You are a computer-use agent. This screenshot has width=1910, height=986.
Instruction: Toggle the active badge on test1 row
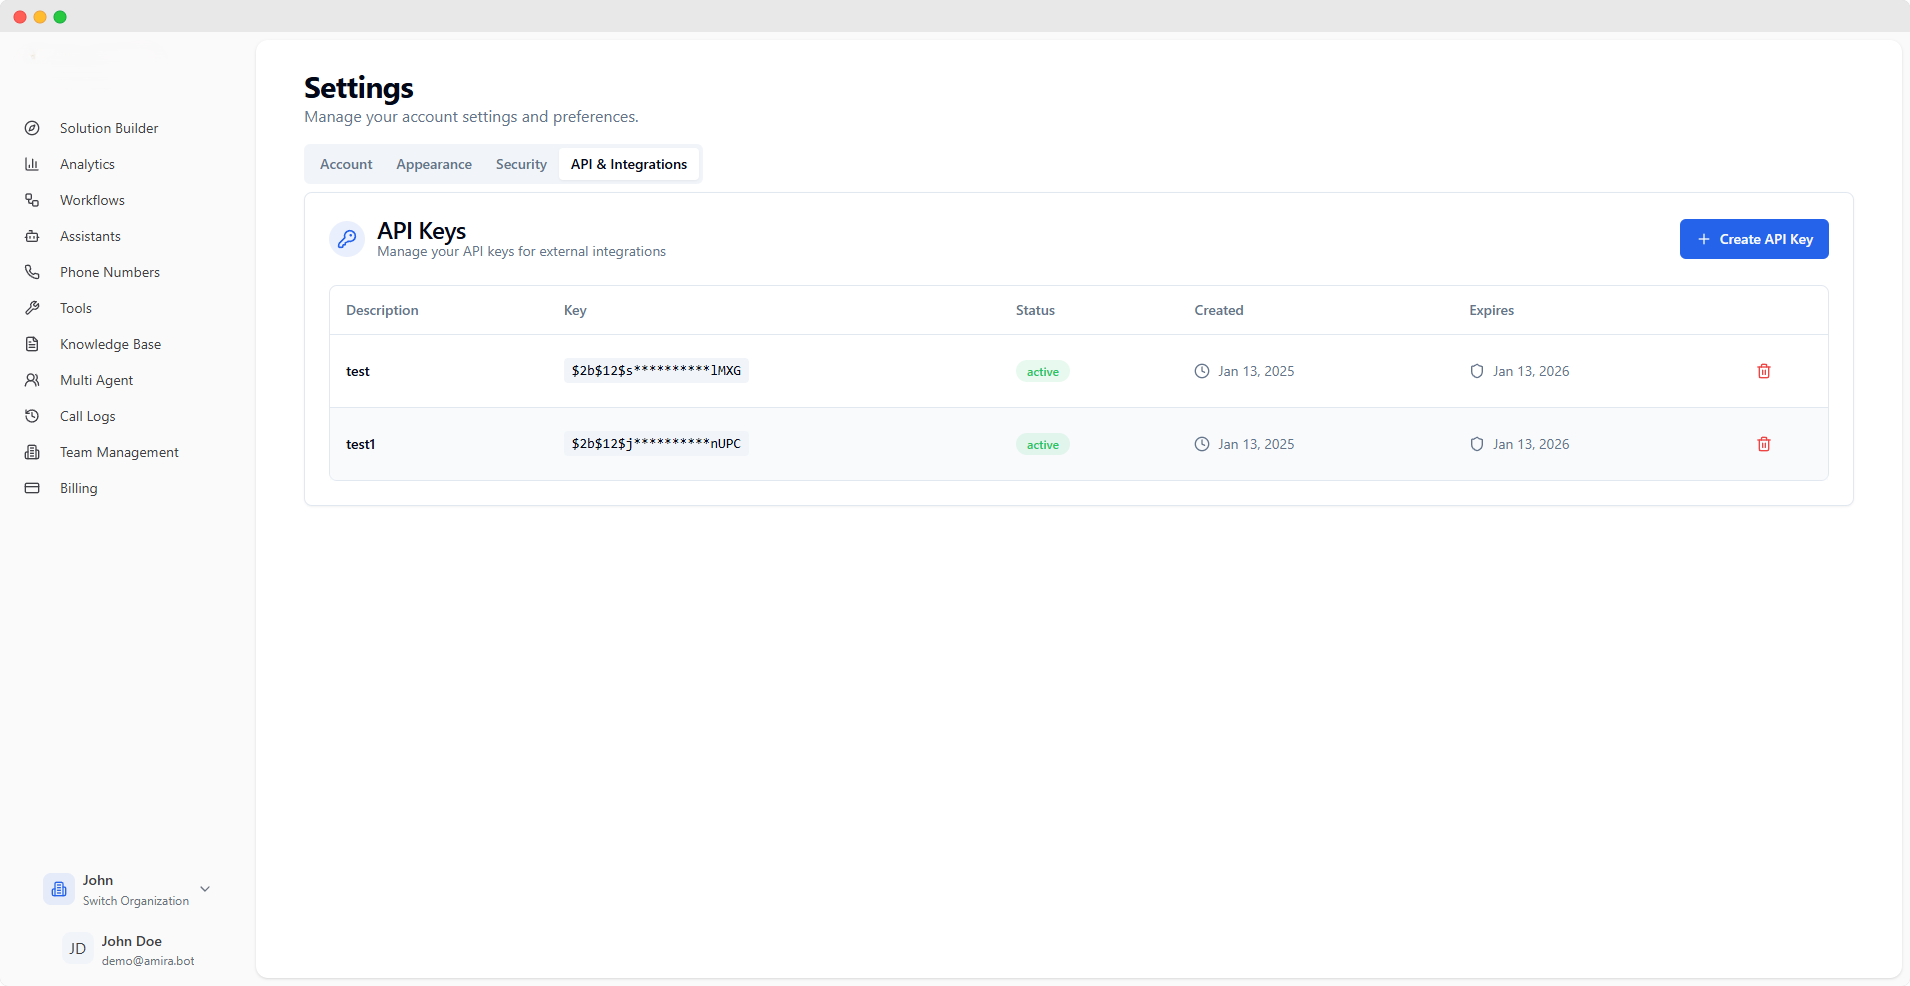coord(1041,444)
